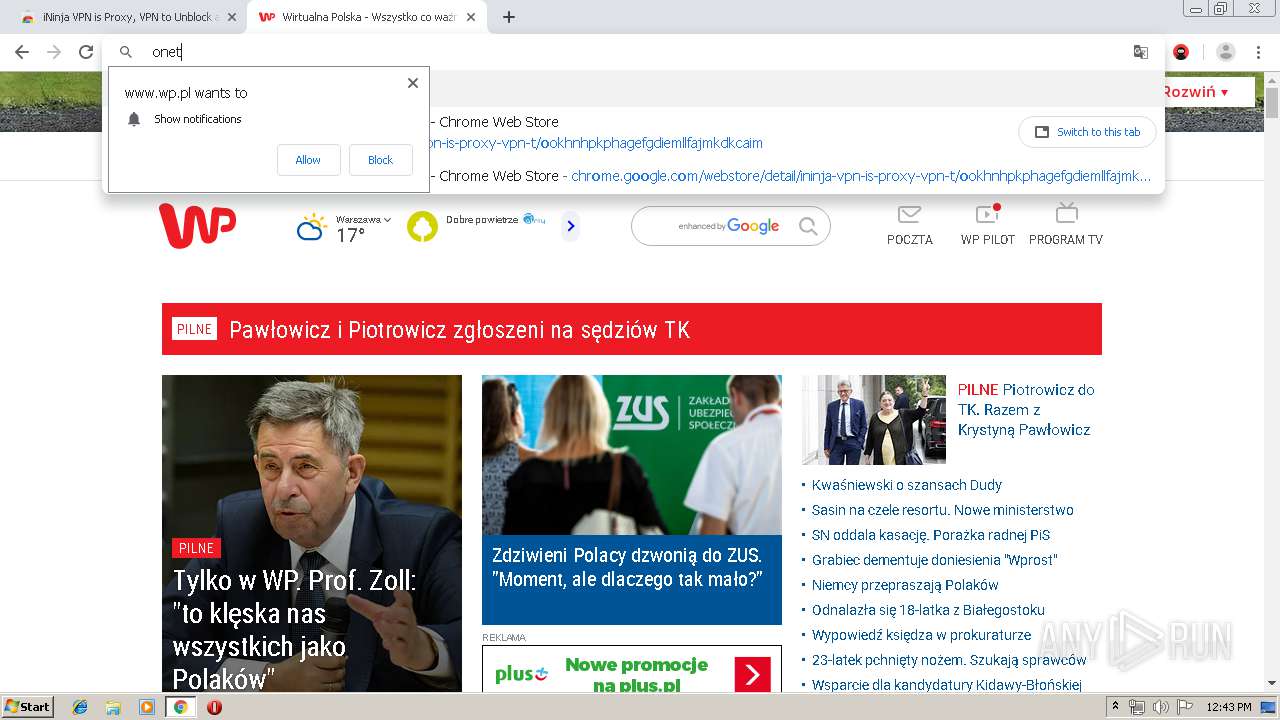Select the second Chrome Web Store suggestion
This screenshot has height=720, width=1280.
pyautogui.click(x=790, y=176)
